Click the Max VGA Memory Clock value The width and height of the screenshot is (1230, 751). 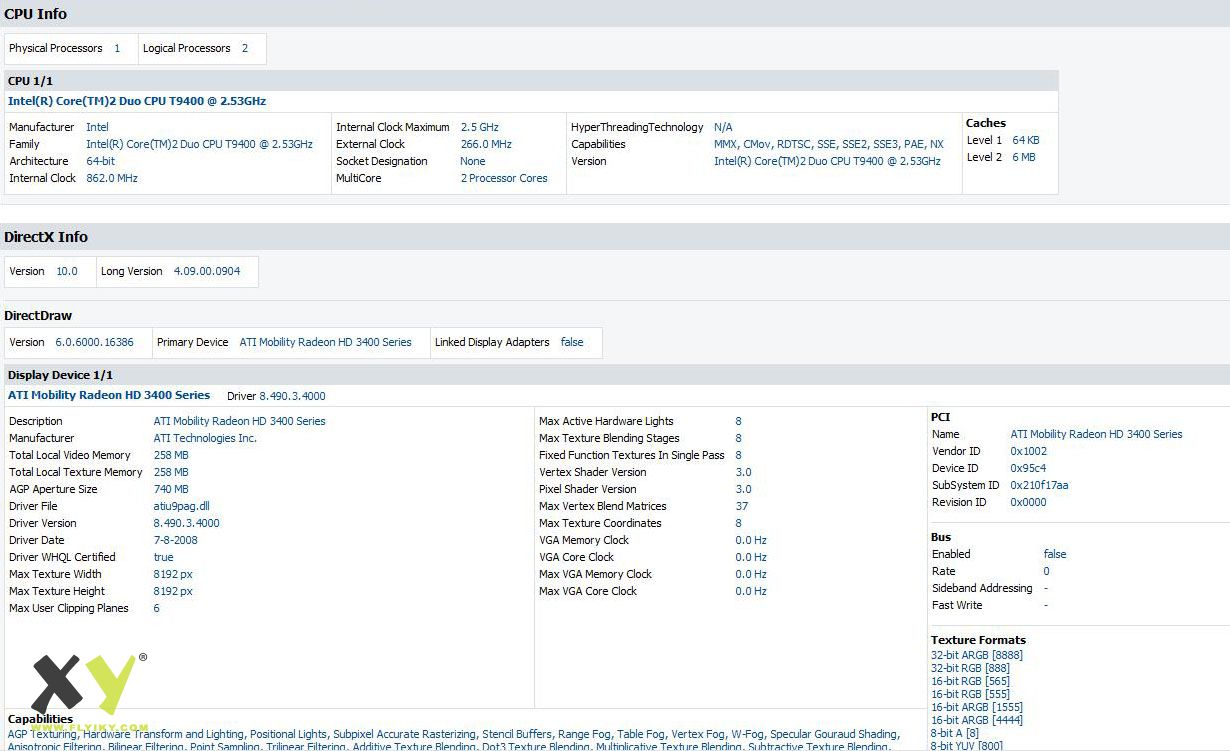[x=751, y=574]
